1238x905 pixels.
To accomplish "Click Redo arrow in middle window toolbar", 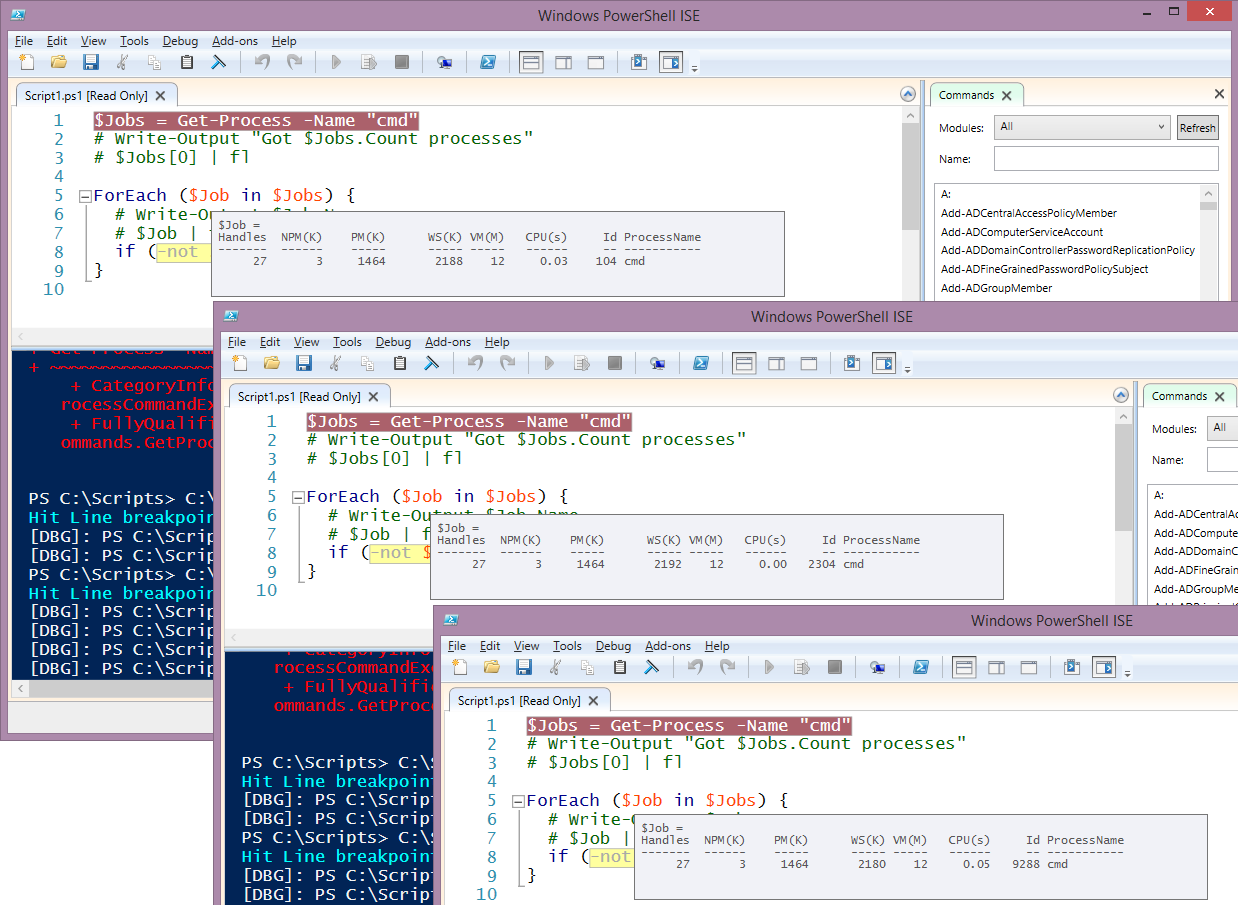I will [x=508, y=363].
